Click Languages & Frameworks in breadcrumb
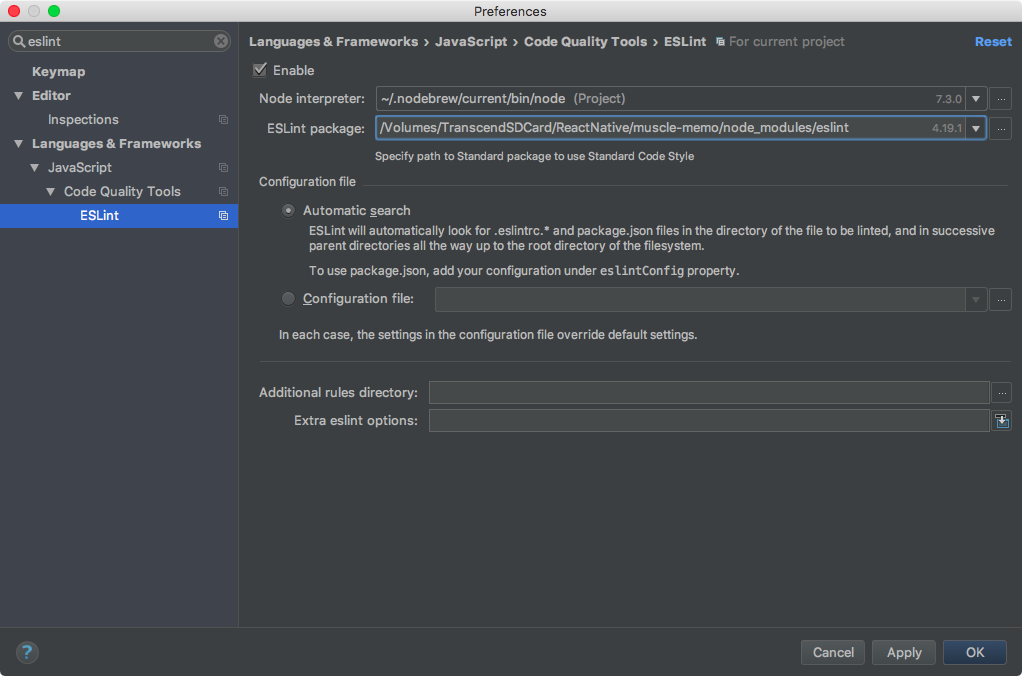The image size is (1022, 676). [x=333, y=42]
